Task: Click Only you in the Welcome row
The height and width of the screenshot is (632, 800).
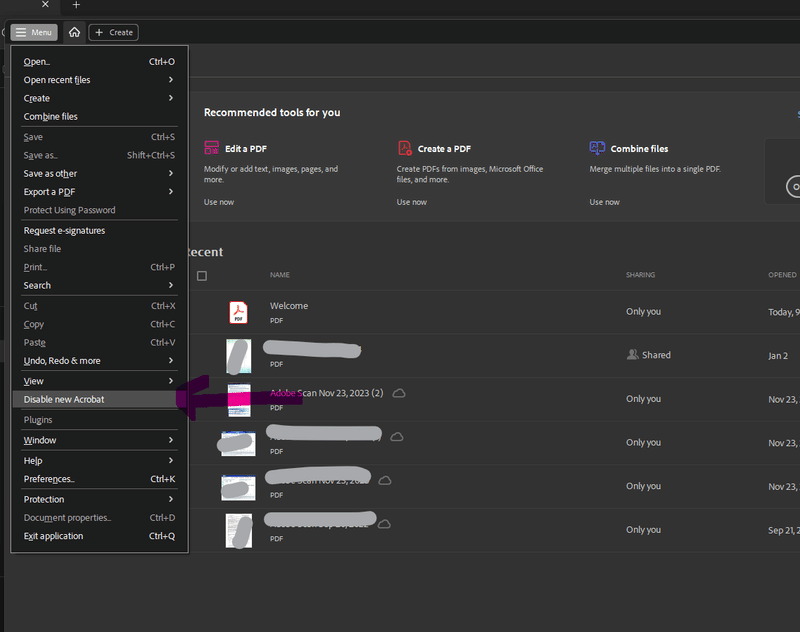Action: 643,312
